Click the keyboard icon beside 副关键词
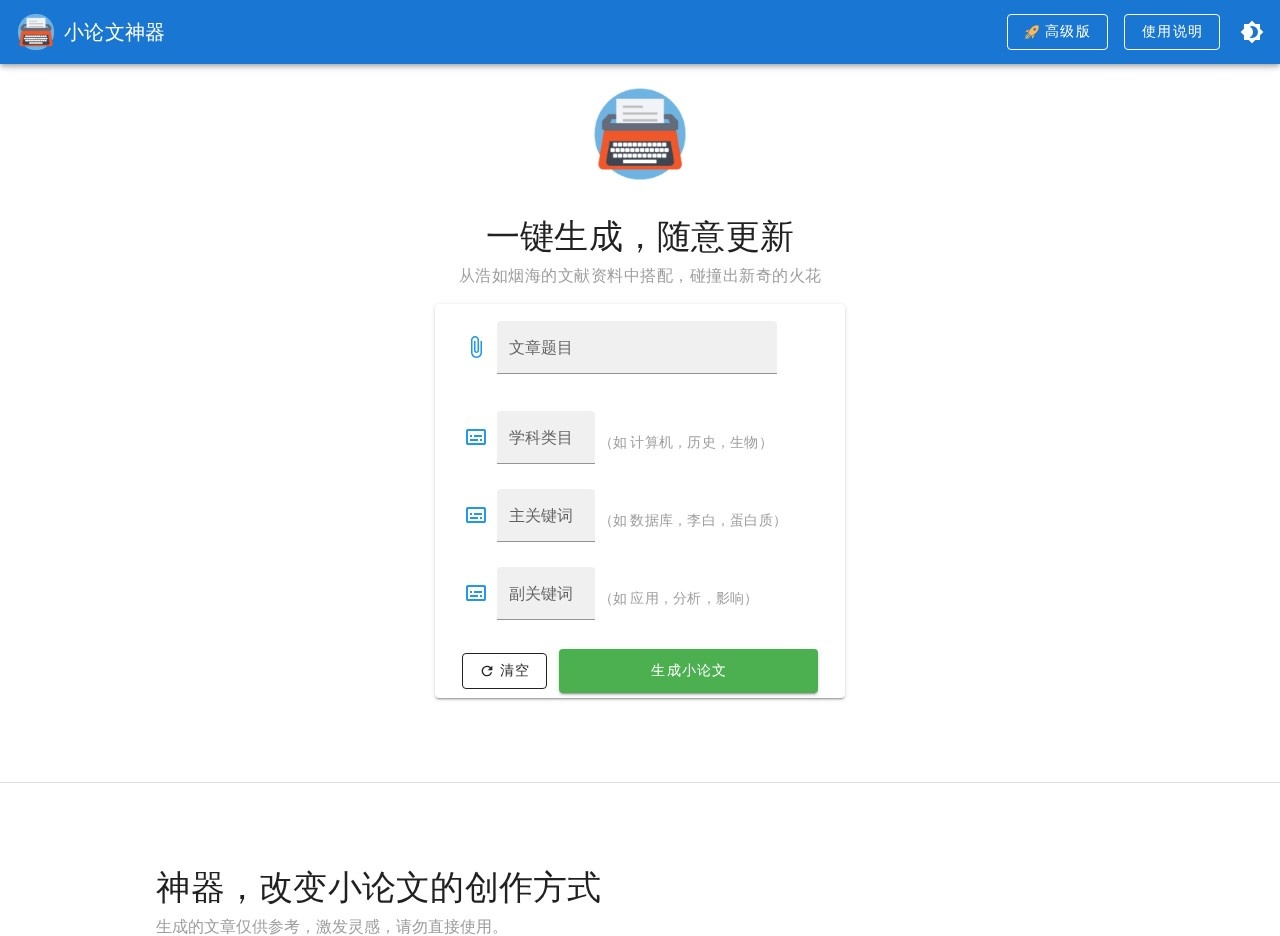Viewport: 1280px width, 936px height. click(x=476, y=593)
